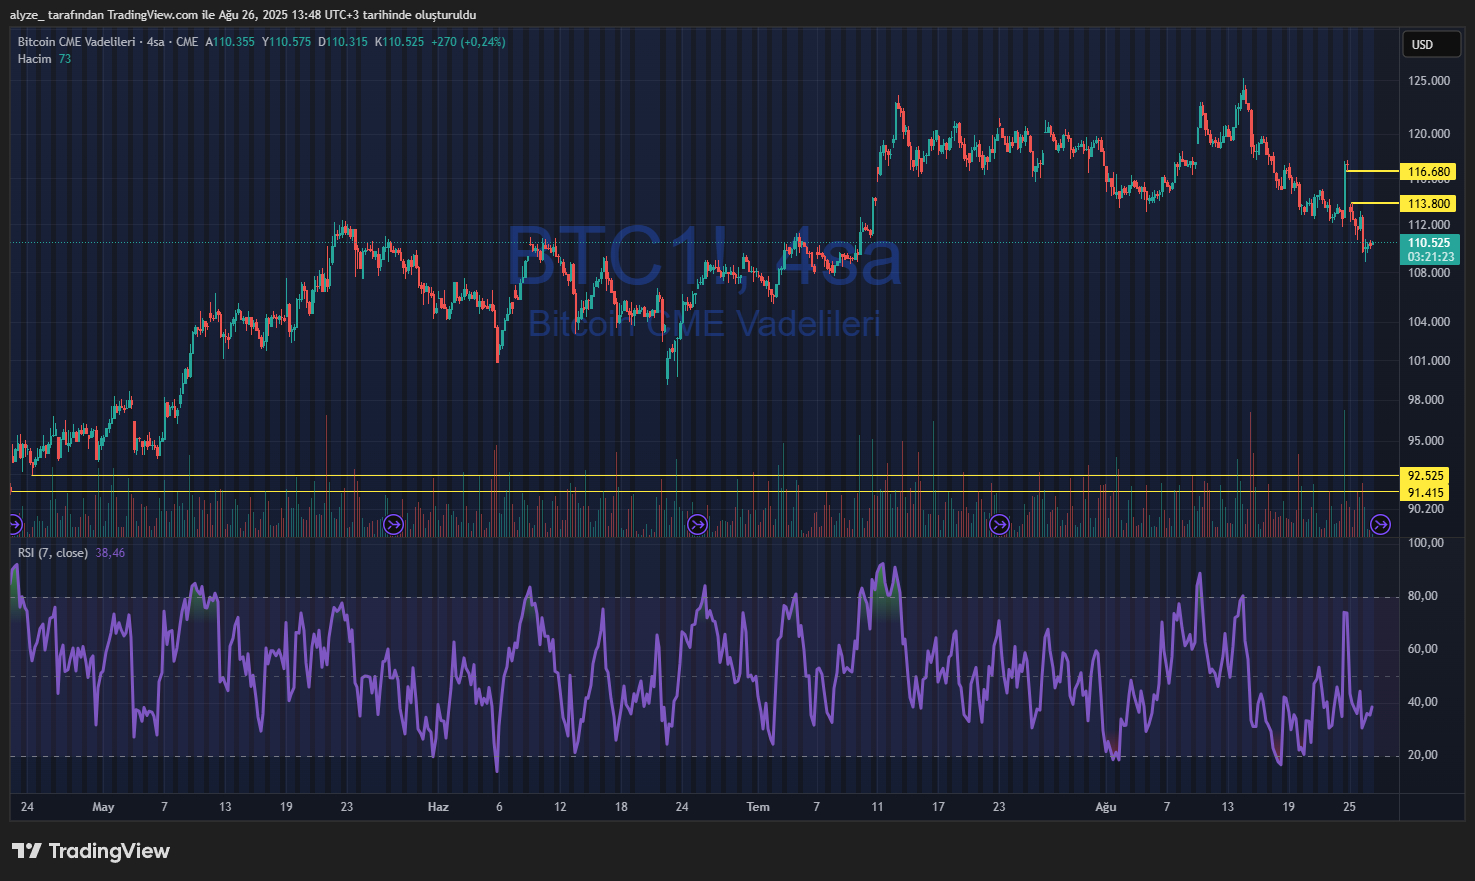The image size is (1475, 881).
Task: Click the Ağu label on the time axis
Action: [x=1105, y=807]
